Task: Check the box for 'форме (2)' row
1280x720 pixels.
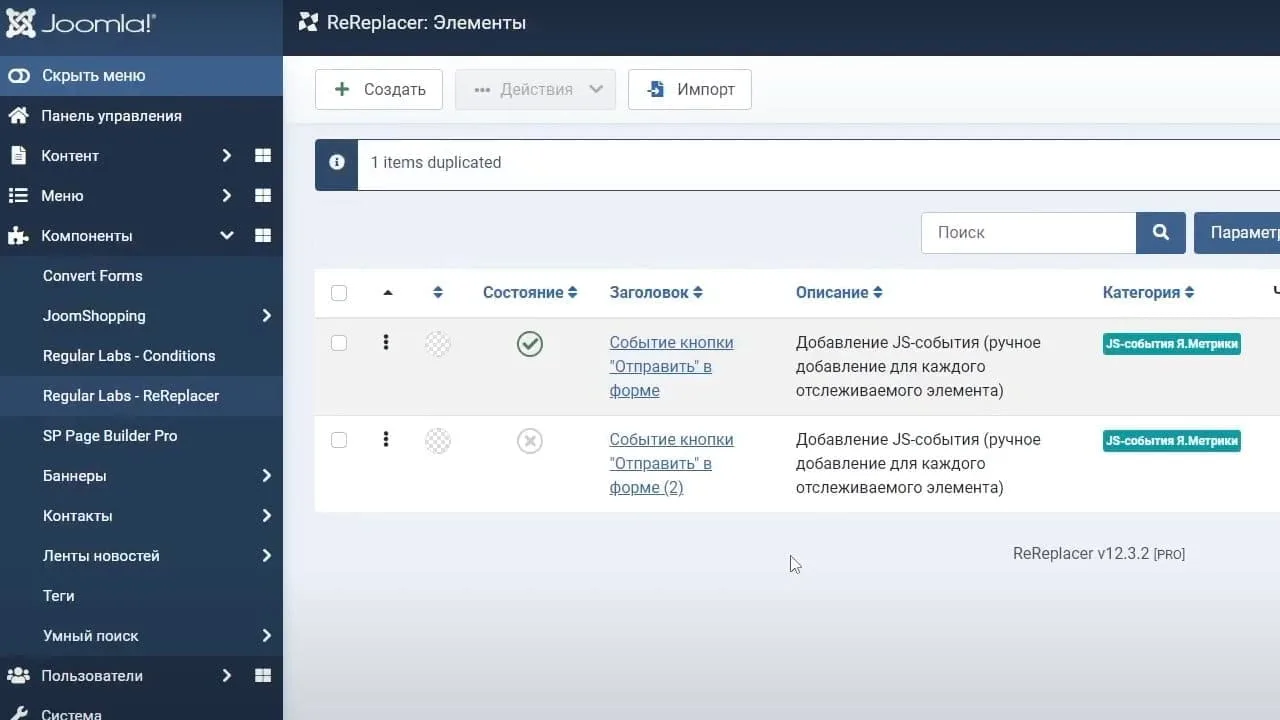Action: tap(339, 440)
